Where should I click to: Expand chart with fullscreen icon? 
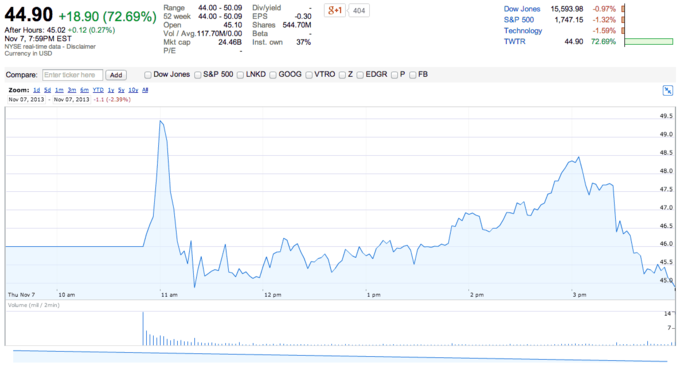668,91
